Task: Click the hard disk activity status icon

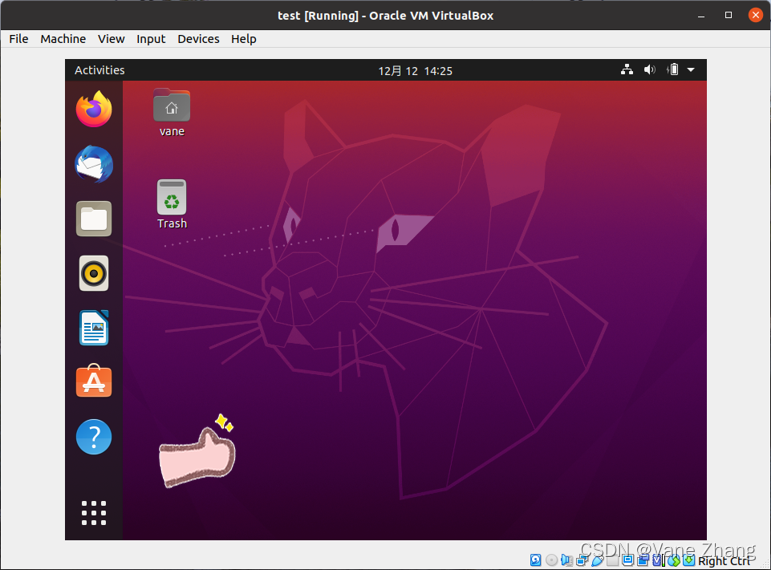Action: coord(535,560)
